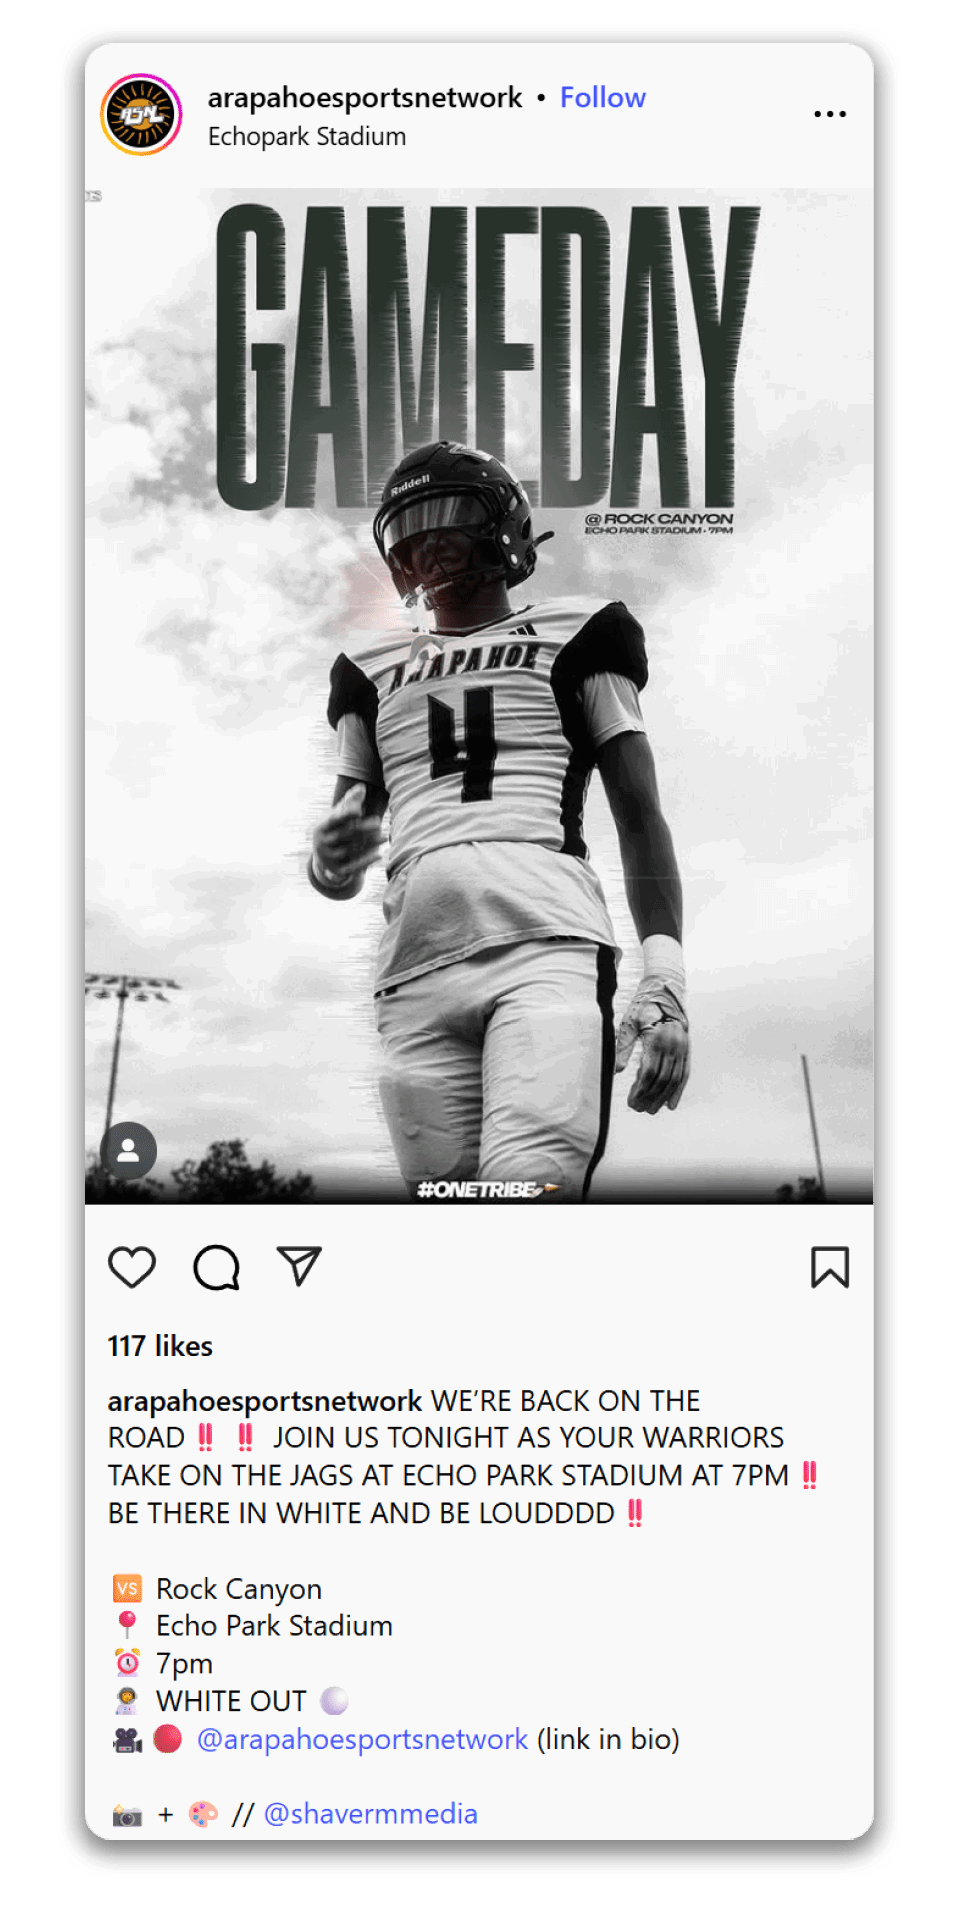Open the arapahoesportsnetwork profile picture
This screenshot has width=959, height=1924.
141,115
